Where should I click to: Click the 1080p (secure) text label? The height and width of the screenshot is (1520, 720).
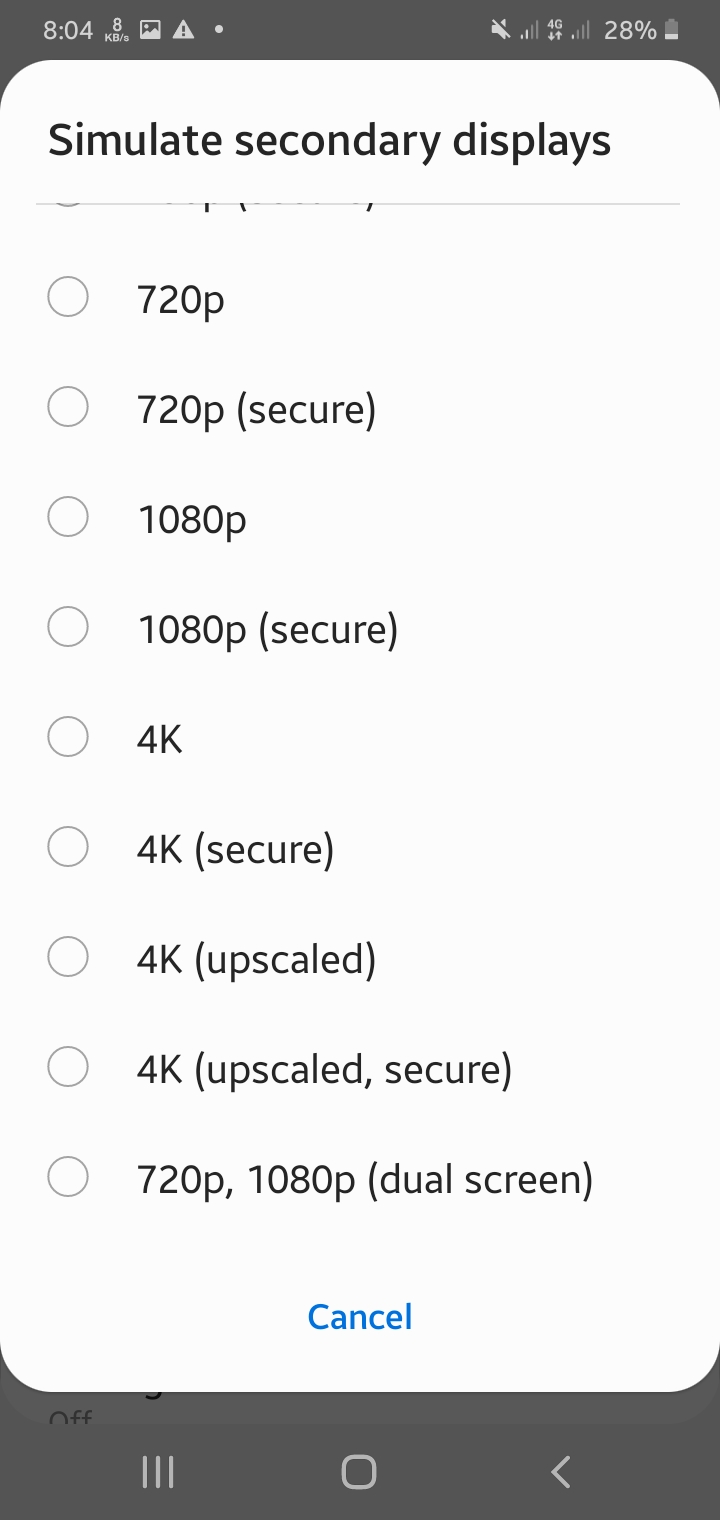click(268, 629)
